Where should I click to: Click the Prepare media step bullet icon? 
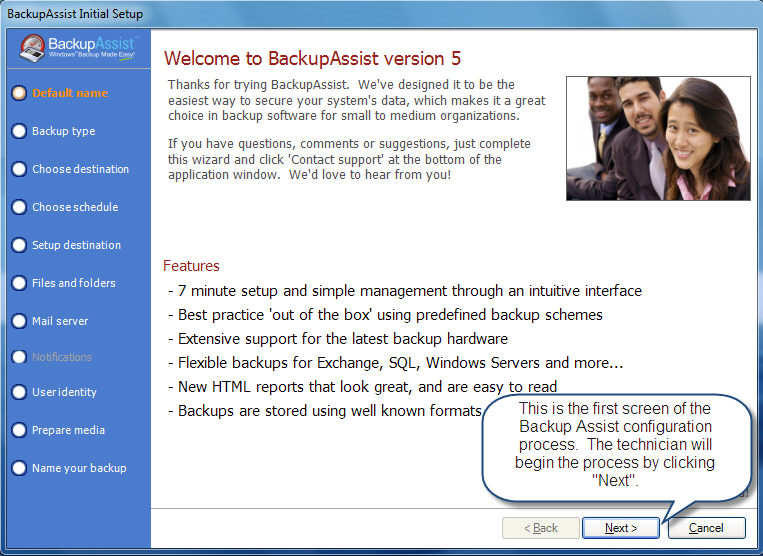tap(18, 430)
